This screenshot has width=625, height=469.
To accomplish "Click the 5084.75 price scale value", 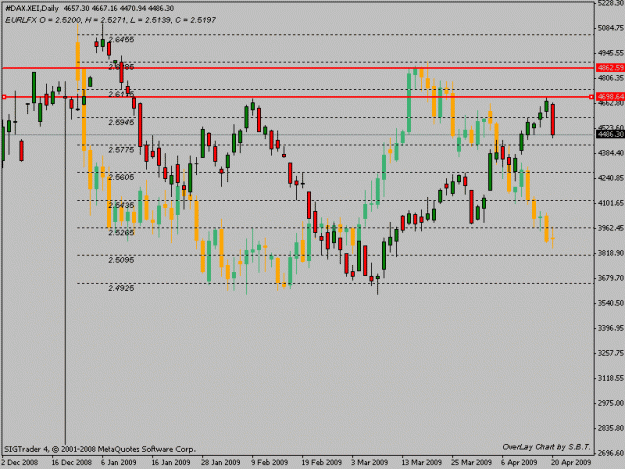I will pyautogui.click(x=611, y=28).
